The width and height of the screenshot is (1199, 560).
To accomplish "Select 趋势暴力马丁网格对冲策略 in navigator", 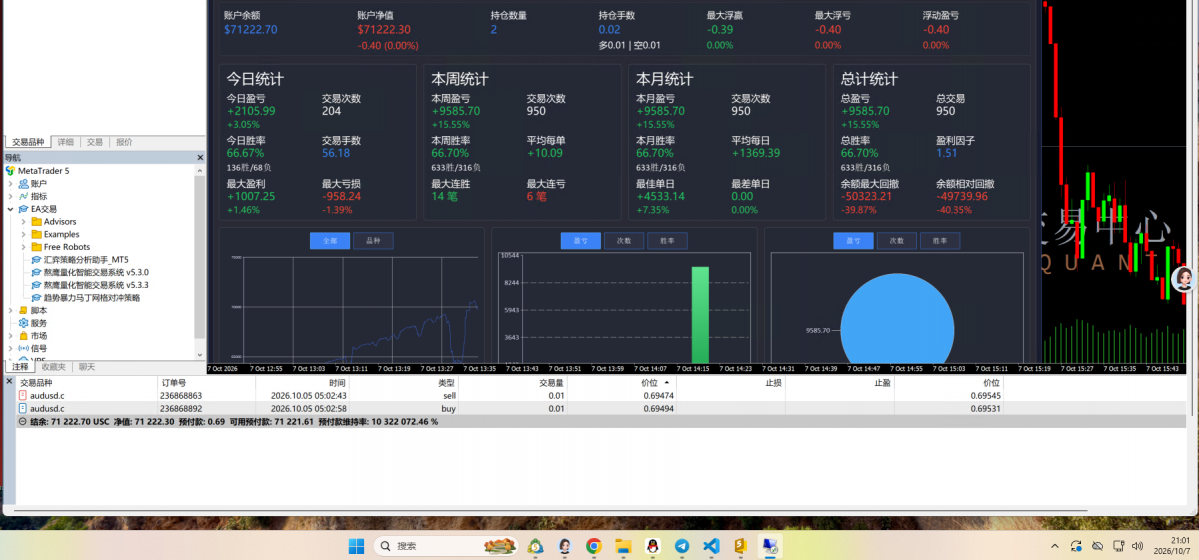I will [x=93, y=298].
